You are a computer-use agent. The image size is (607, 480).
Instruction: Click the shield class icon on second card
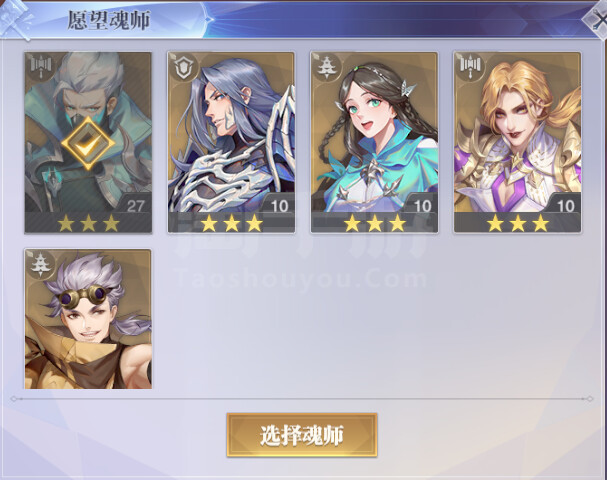(184, 67)
